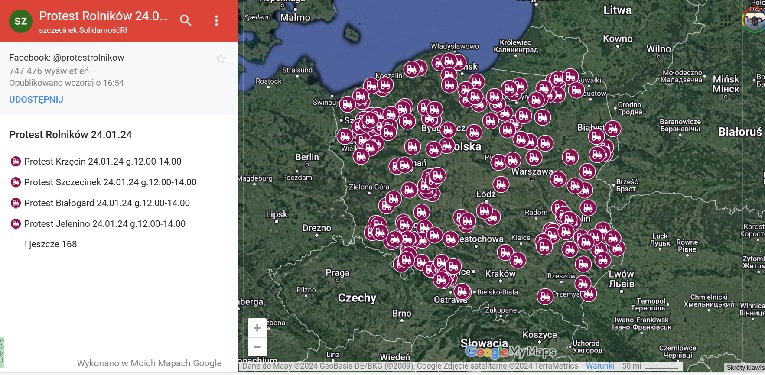This screenshot has width=765, height=375.
Task: Select Protest Białogard 24.01.24 list entry
Action: tap(100, 203)
